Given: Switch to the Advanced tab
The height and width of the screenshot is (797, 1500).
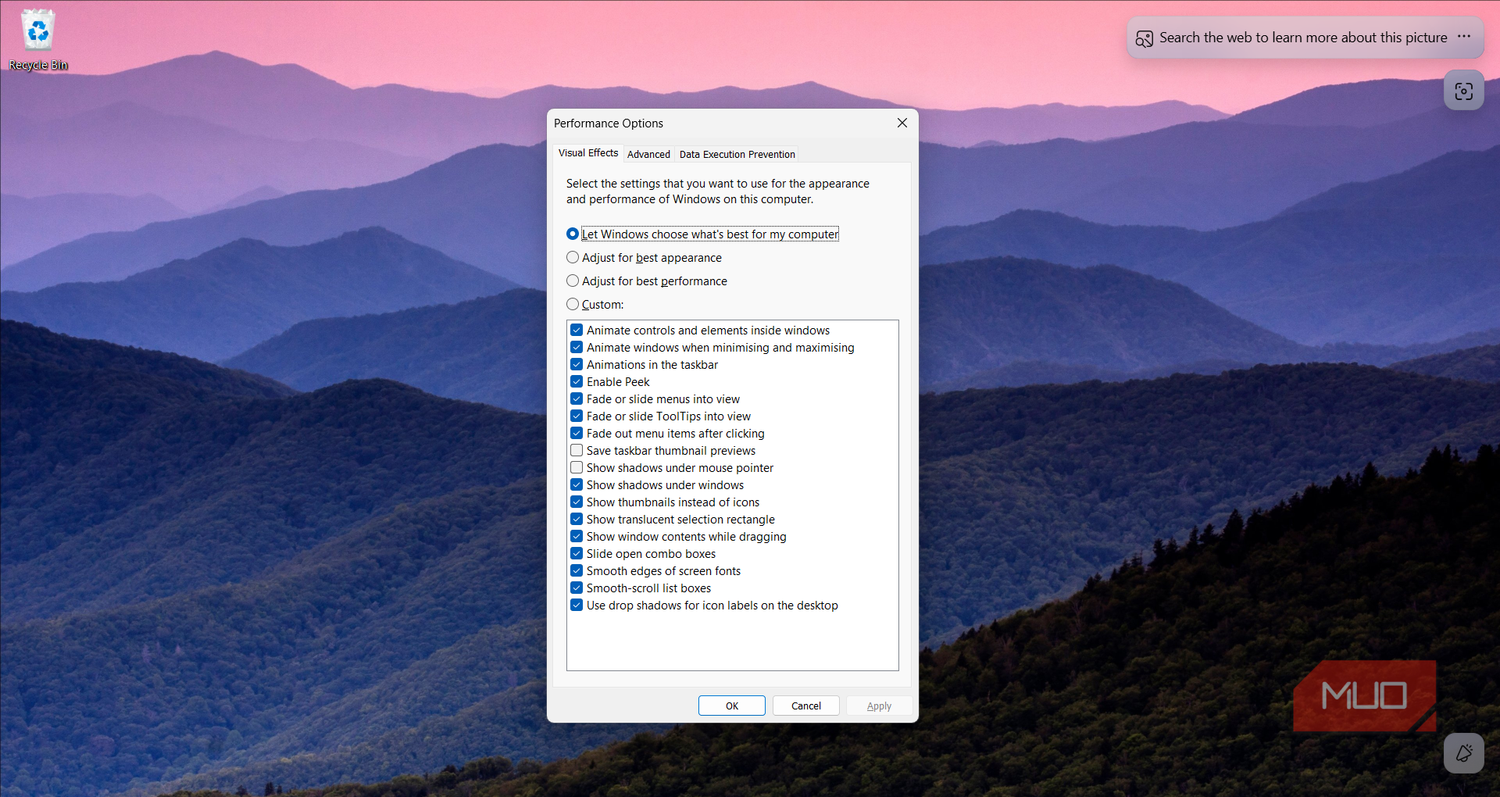Looking at the screenshot, I should click(x=649, y=154).
